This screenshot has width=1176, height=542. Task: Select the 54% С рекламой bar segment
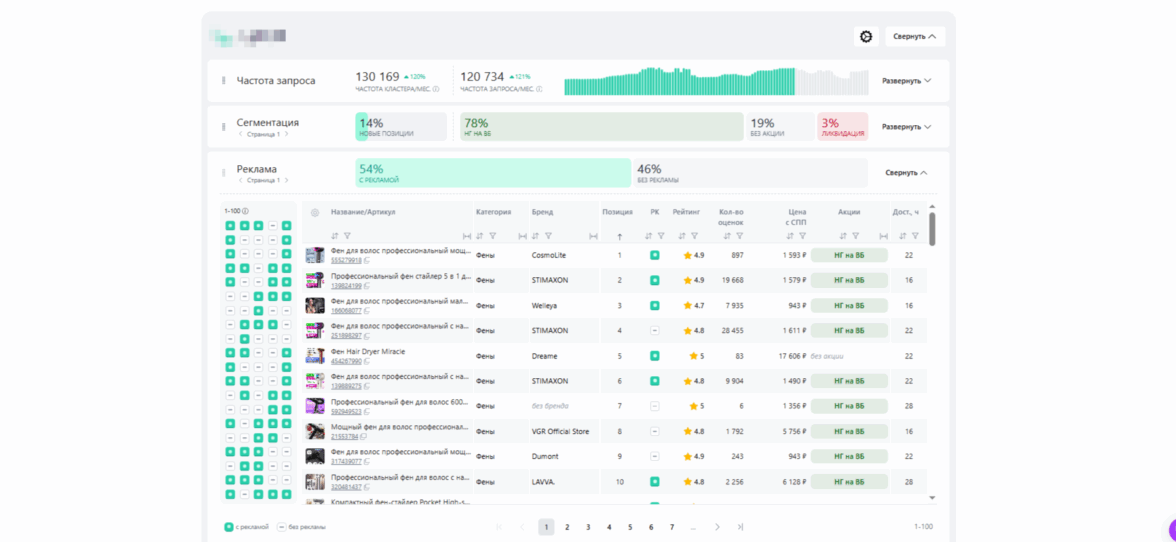click(492, 173)
